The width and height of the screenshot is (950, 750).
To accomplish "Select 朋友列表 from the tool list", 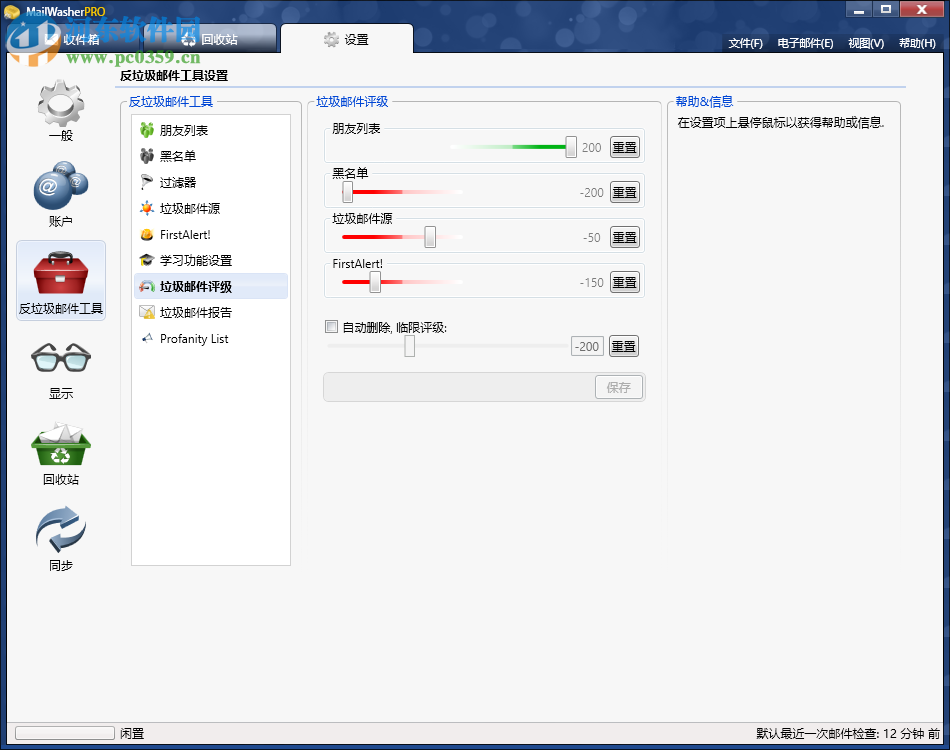I will [x=185, y=130].
